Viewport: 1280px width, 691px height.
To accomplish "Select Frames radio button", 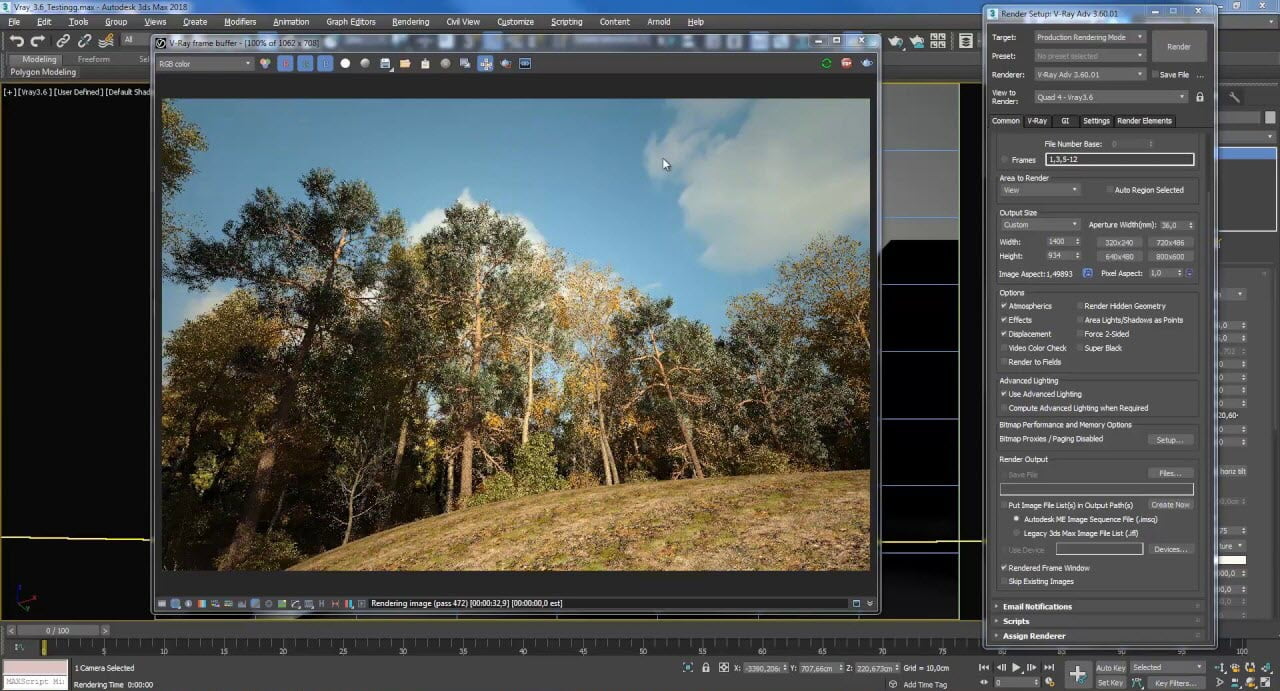I will click(x=1004, y=160).
